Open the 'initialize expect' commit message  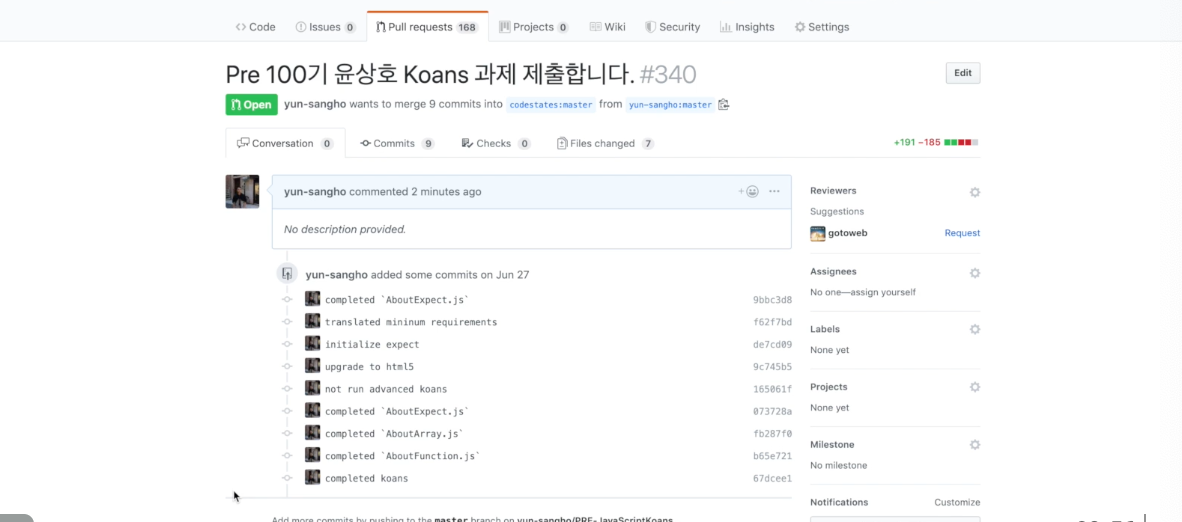tap(372, 345)
